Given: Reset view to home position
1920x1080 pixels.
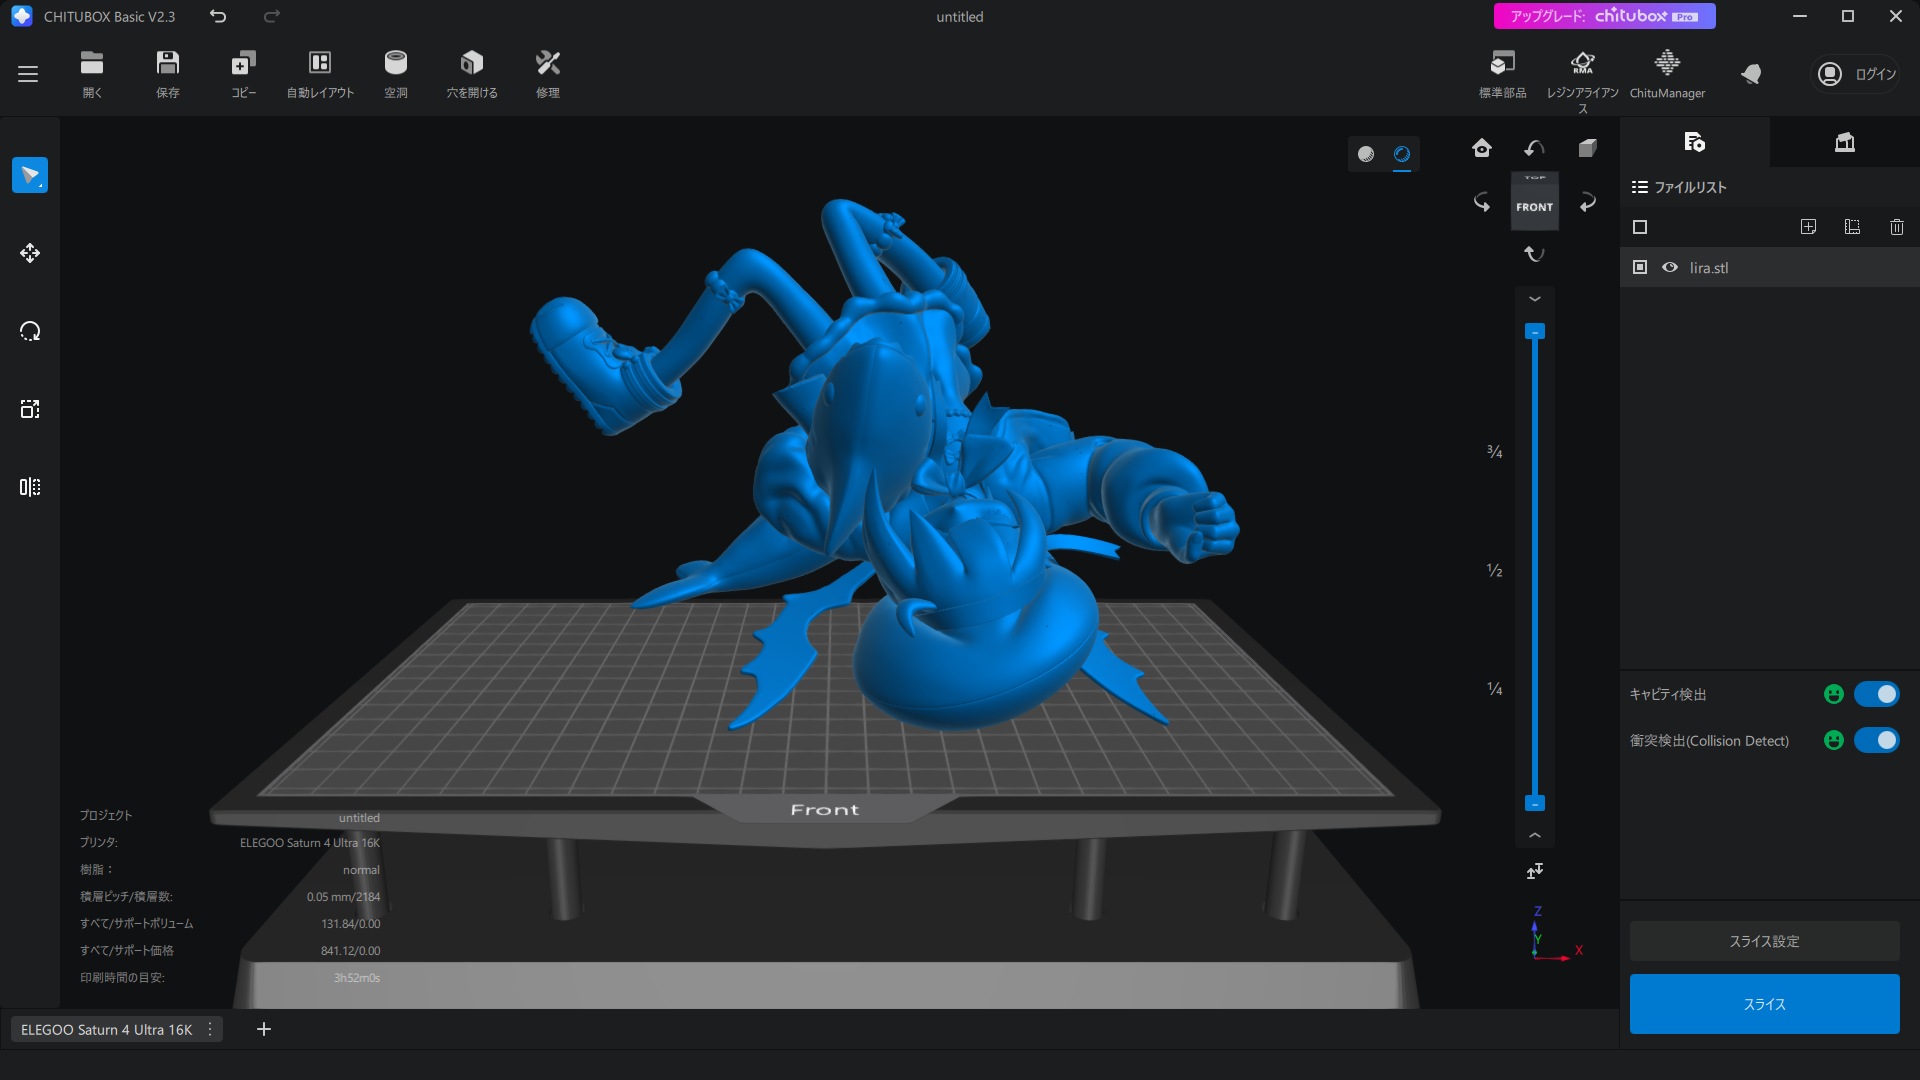Looking at the screenshot, I should [1482, 148].
